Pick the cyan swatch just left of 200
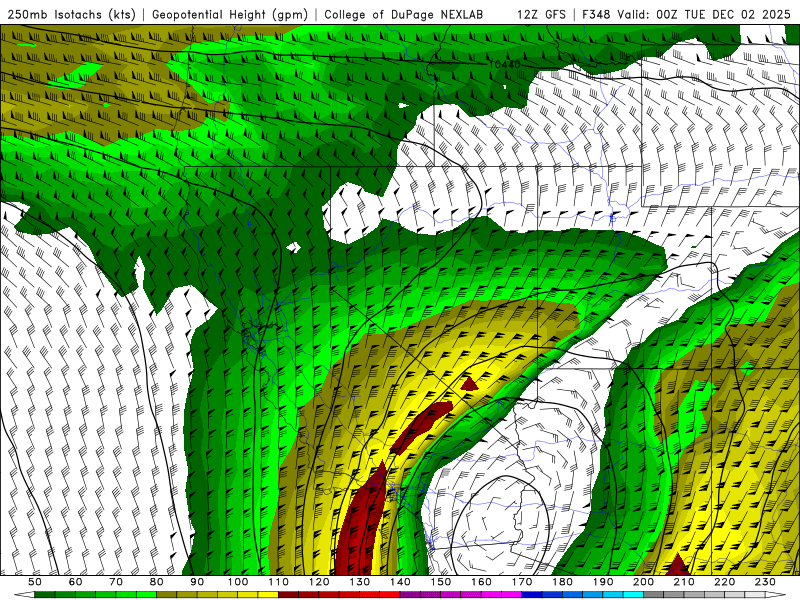 click(x=633, y=594)
